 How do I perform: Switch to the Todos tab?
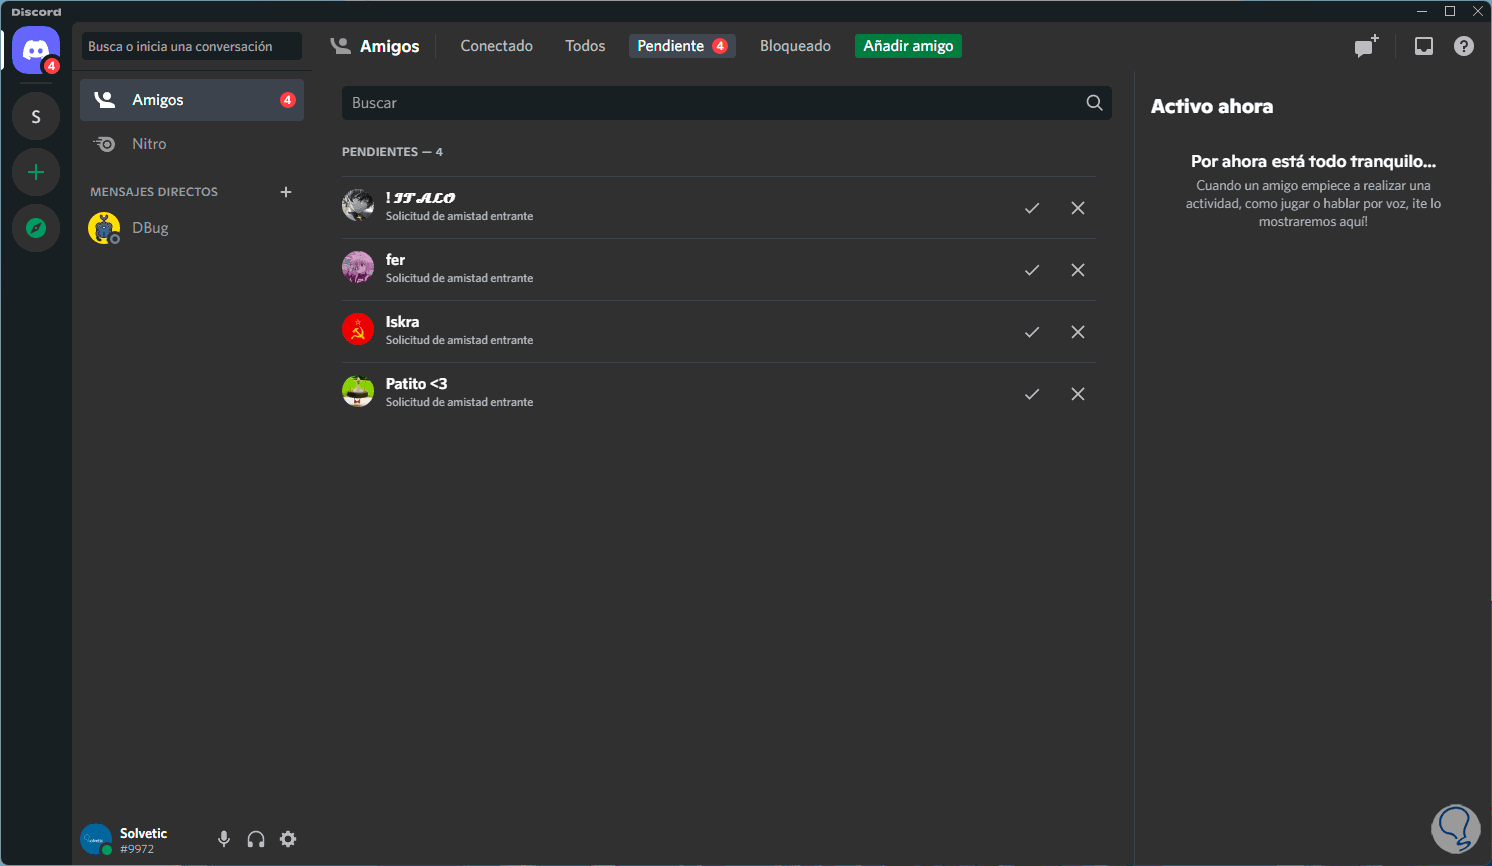tap(585, 46)
